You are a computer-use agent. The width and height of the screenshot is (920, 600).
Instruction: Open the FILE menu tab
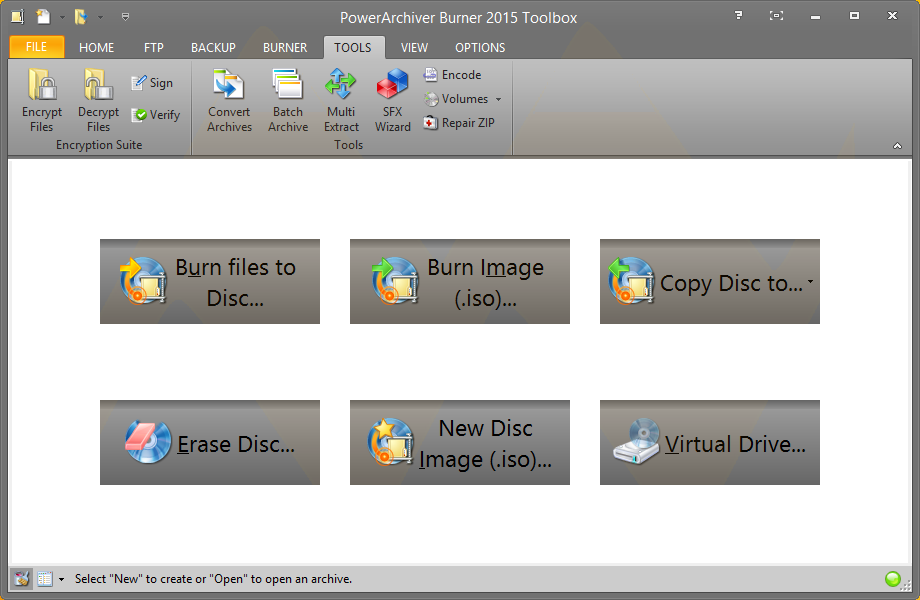pos(36,47)
